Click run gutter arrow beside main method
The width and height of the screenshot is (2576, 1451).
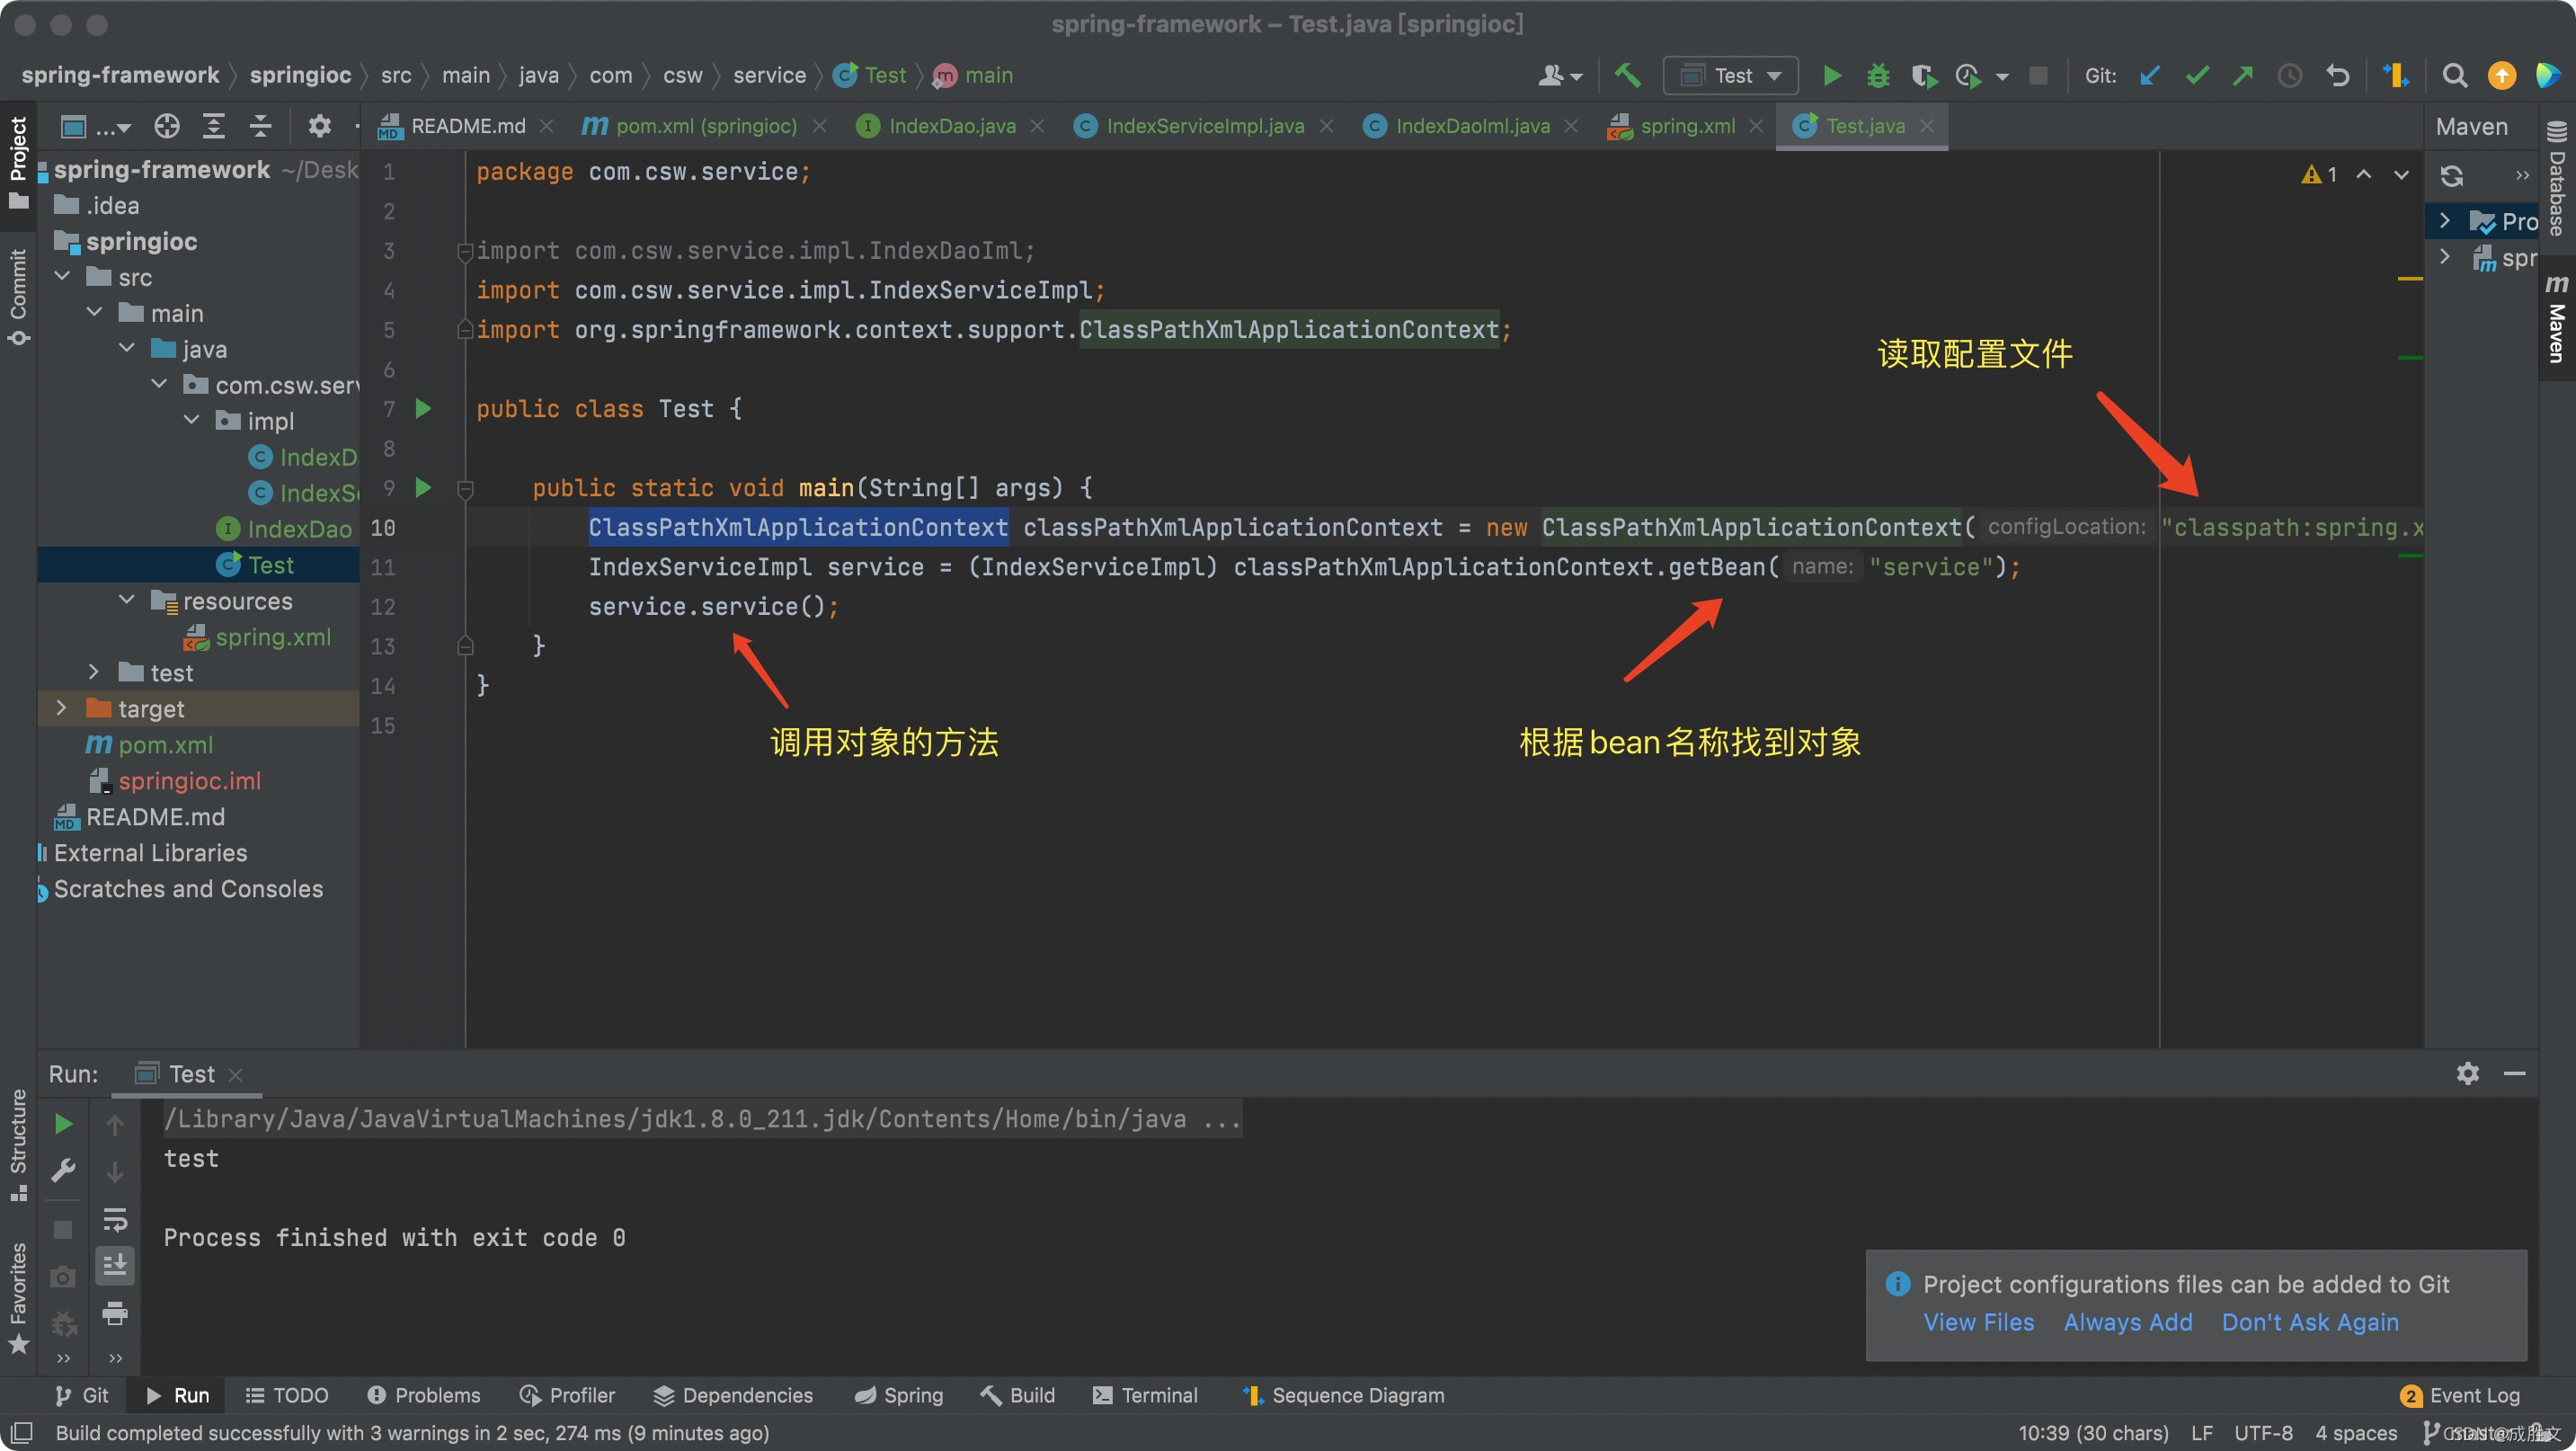(x=423, y=488)
